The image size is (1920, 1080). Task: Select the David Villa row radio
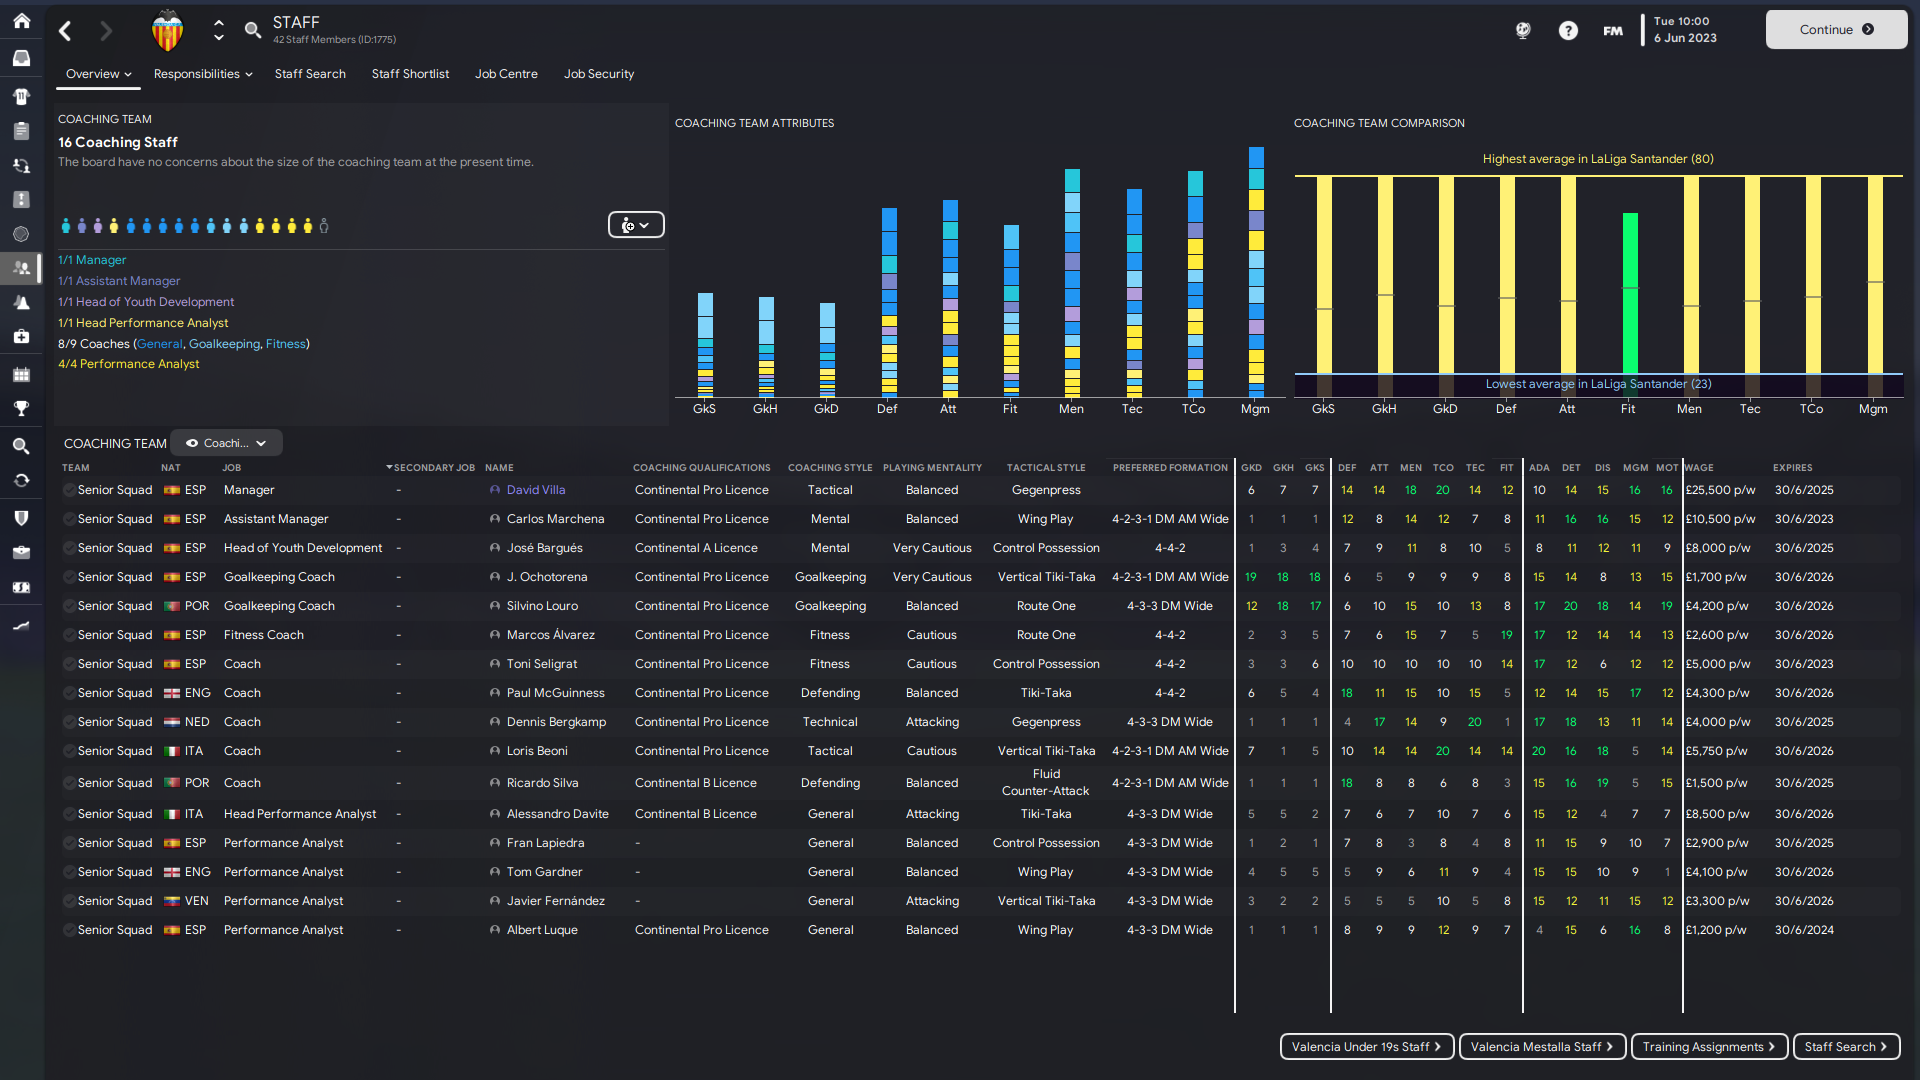69,490
